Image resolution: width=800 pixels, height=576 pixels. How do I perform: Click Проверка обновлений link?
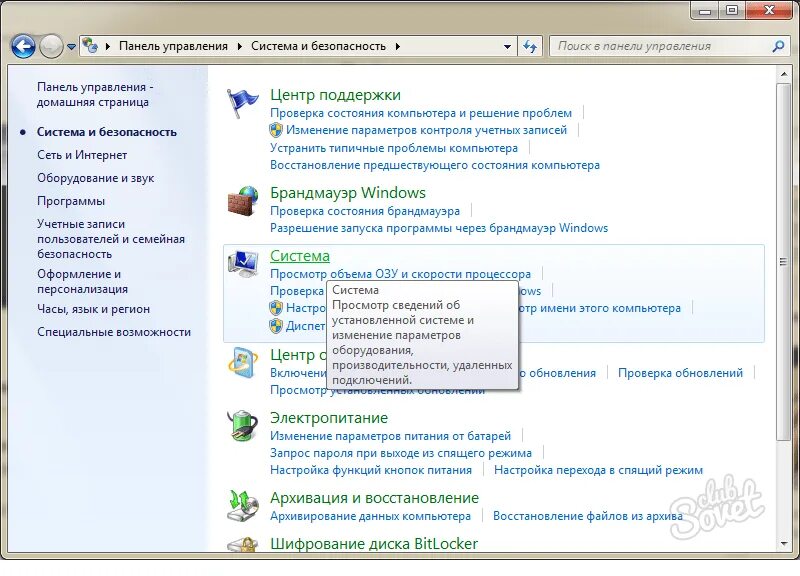coord(680,373)
